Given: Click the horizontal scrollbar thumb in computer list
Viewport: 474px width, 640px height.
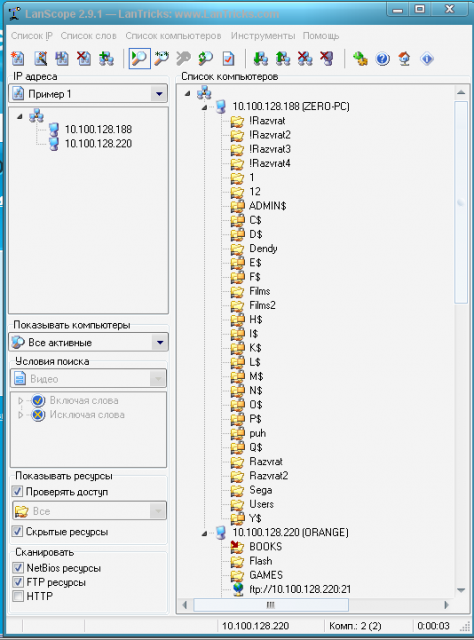Looking at the screenshot, I should point(271,605).
